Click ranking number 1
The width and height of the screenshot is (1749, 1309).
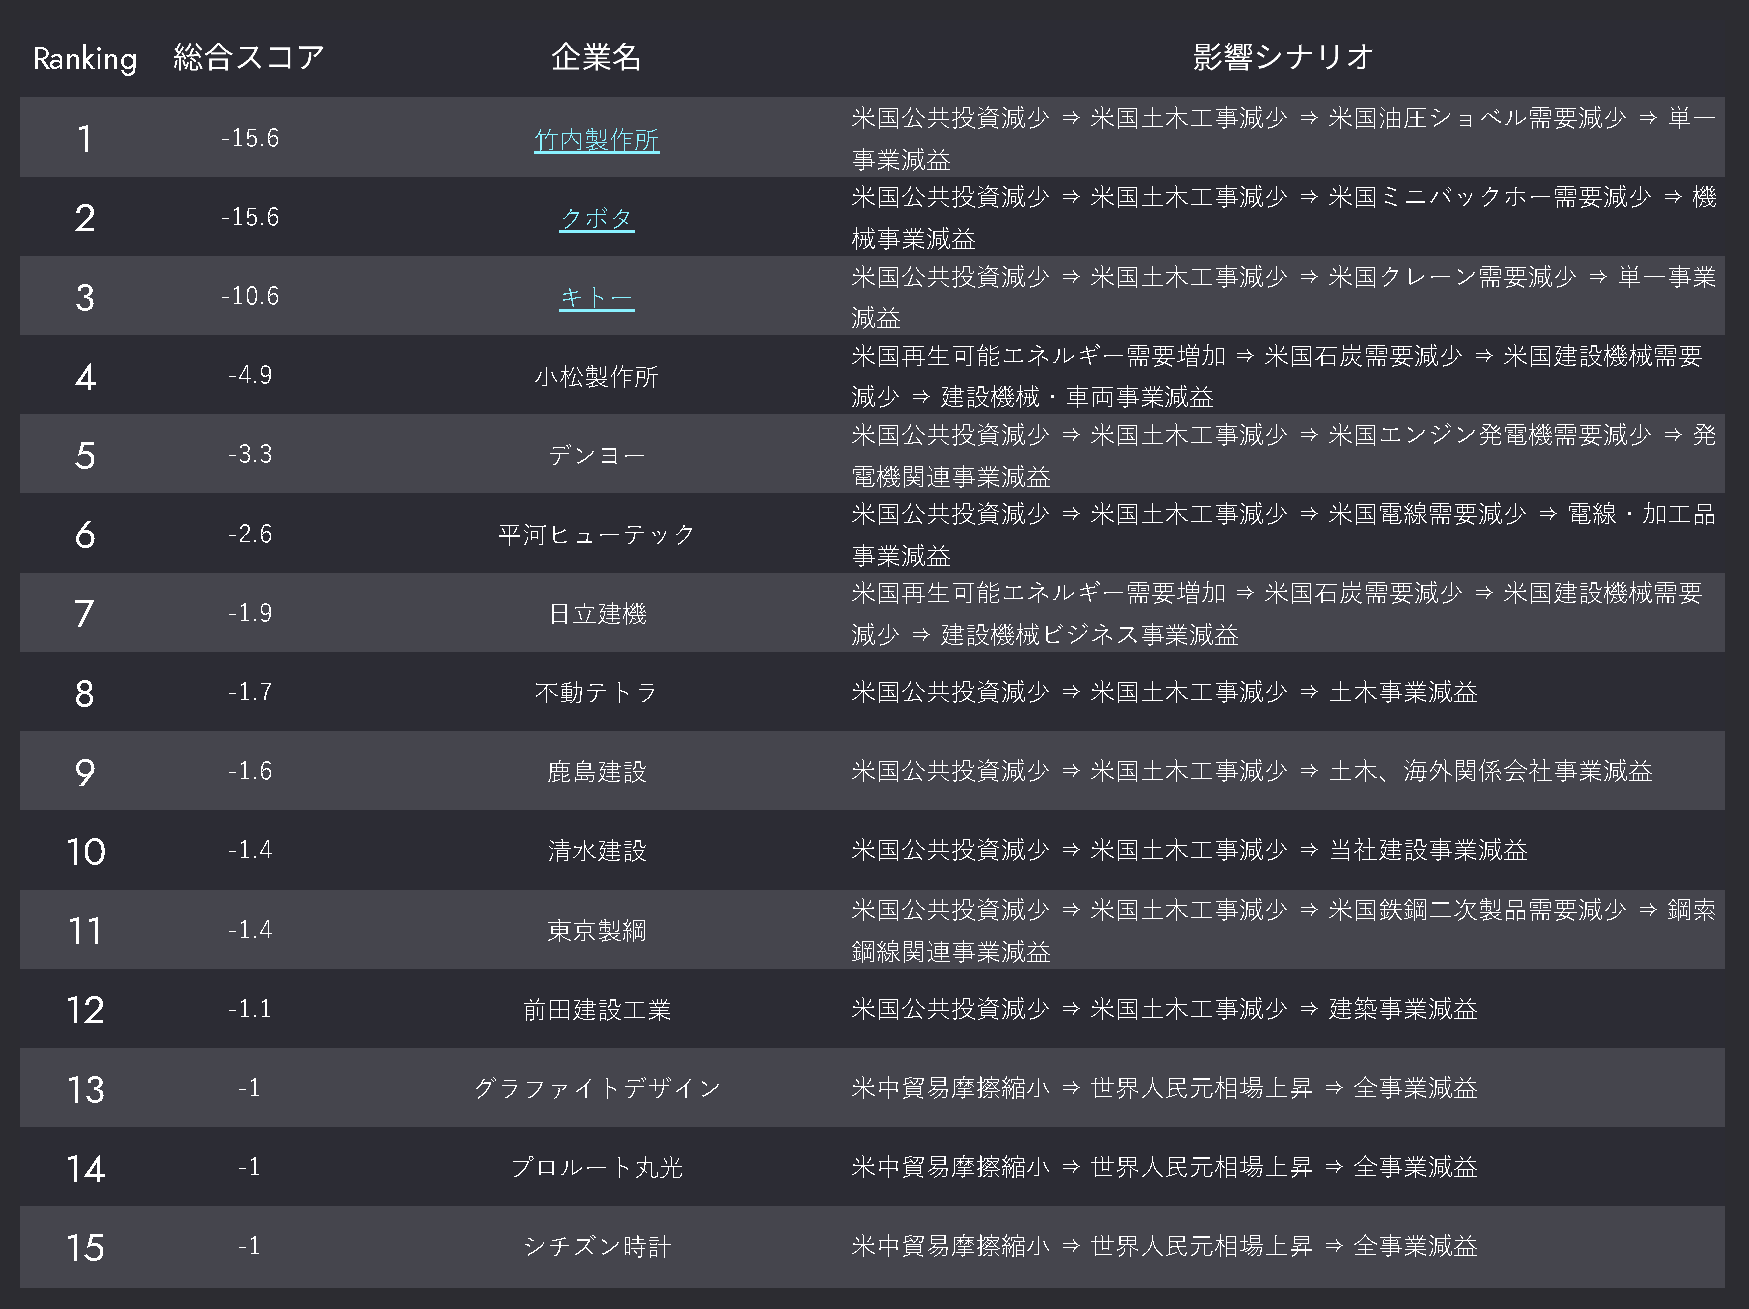(x=85, y=139)
